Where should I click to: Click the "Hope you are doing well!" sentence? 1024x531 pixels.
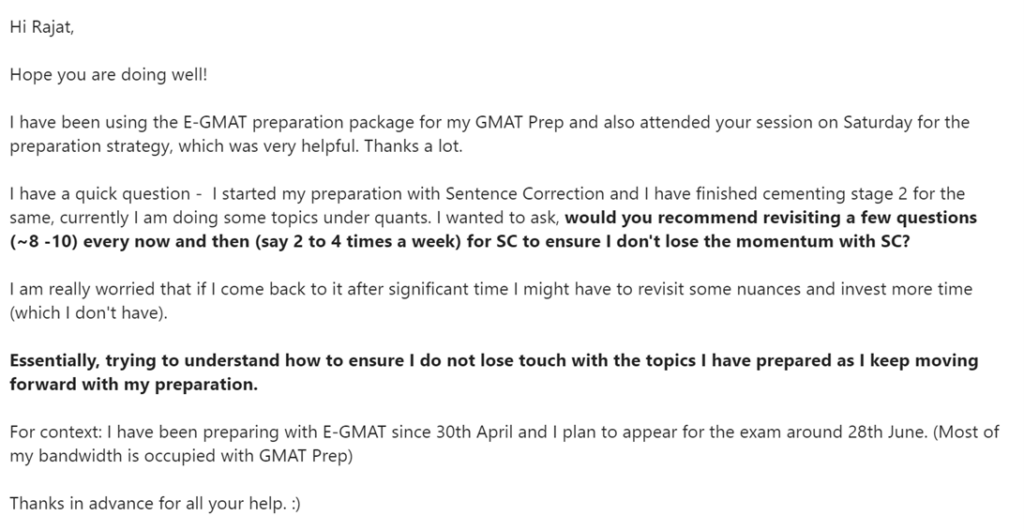[x=108, y=74]
